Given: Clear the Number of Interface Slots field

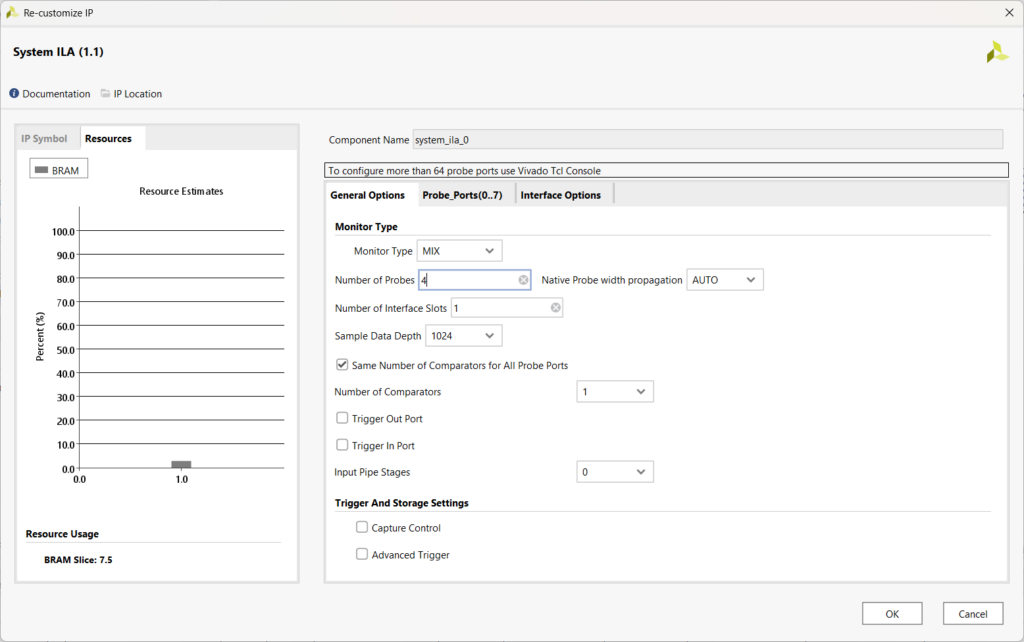Looking at the screenshot, I should point(555,308).
